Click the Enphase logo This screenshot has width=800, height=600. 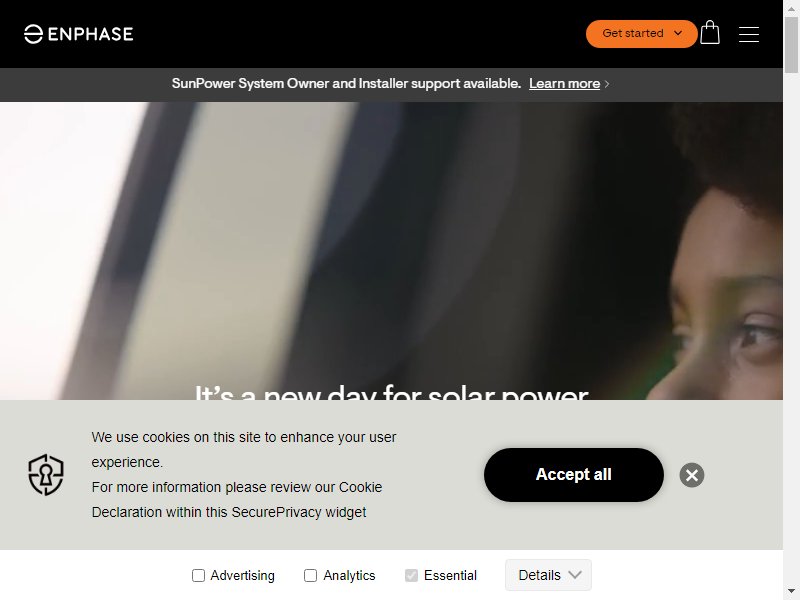pos(79,34)
